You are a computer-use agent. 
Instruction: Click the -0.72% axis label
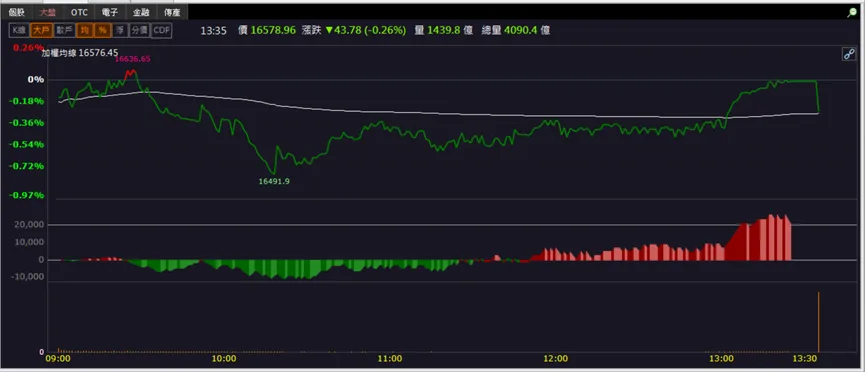(x=27, y=166)
